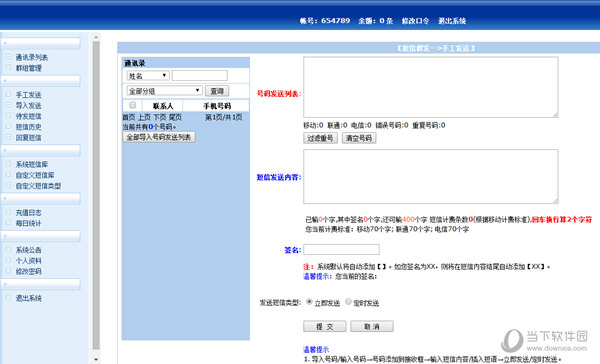The width and height of the screenshot is (600, 364).
Task: Collapse the sidebar section bar above 系统公告
Action: (x=41, y=236)
